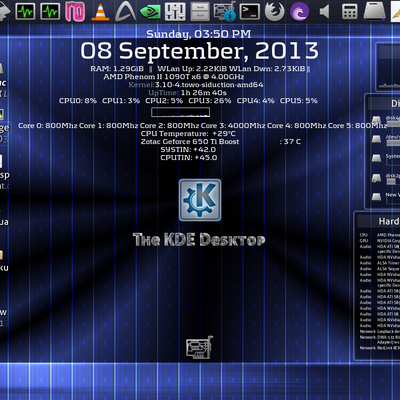Click the 'RAM: 1.29GiB' reading
The height and width of the screenshot is (400, 400).
[117, 69]
